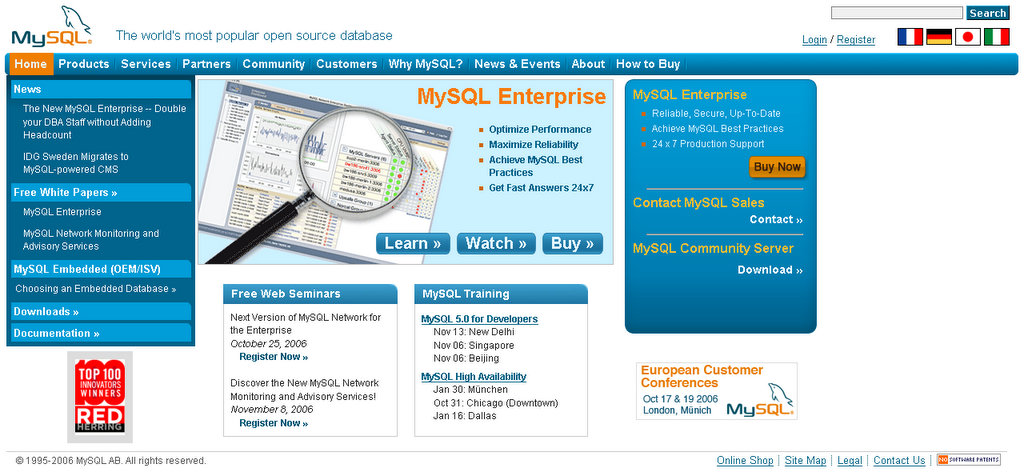Register Now for November 8 seminar
This screenshot has width=1024, height=476.
point(274,423)
